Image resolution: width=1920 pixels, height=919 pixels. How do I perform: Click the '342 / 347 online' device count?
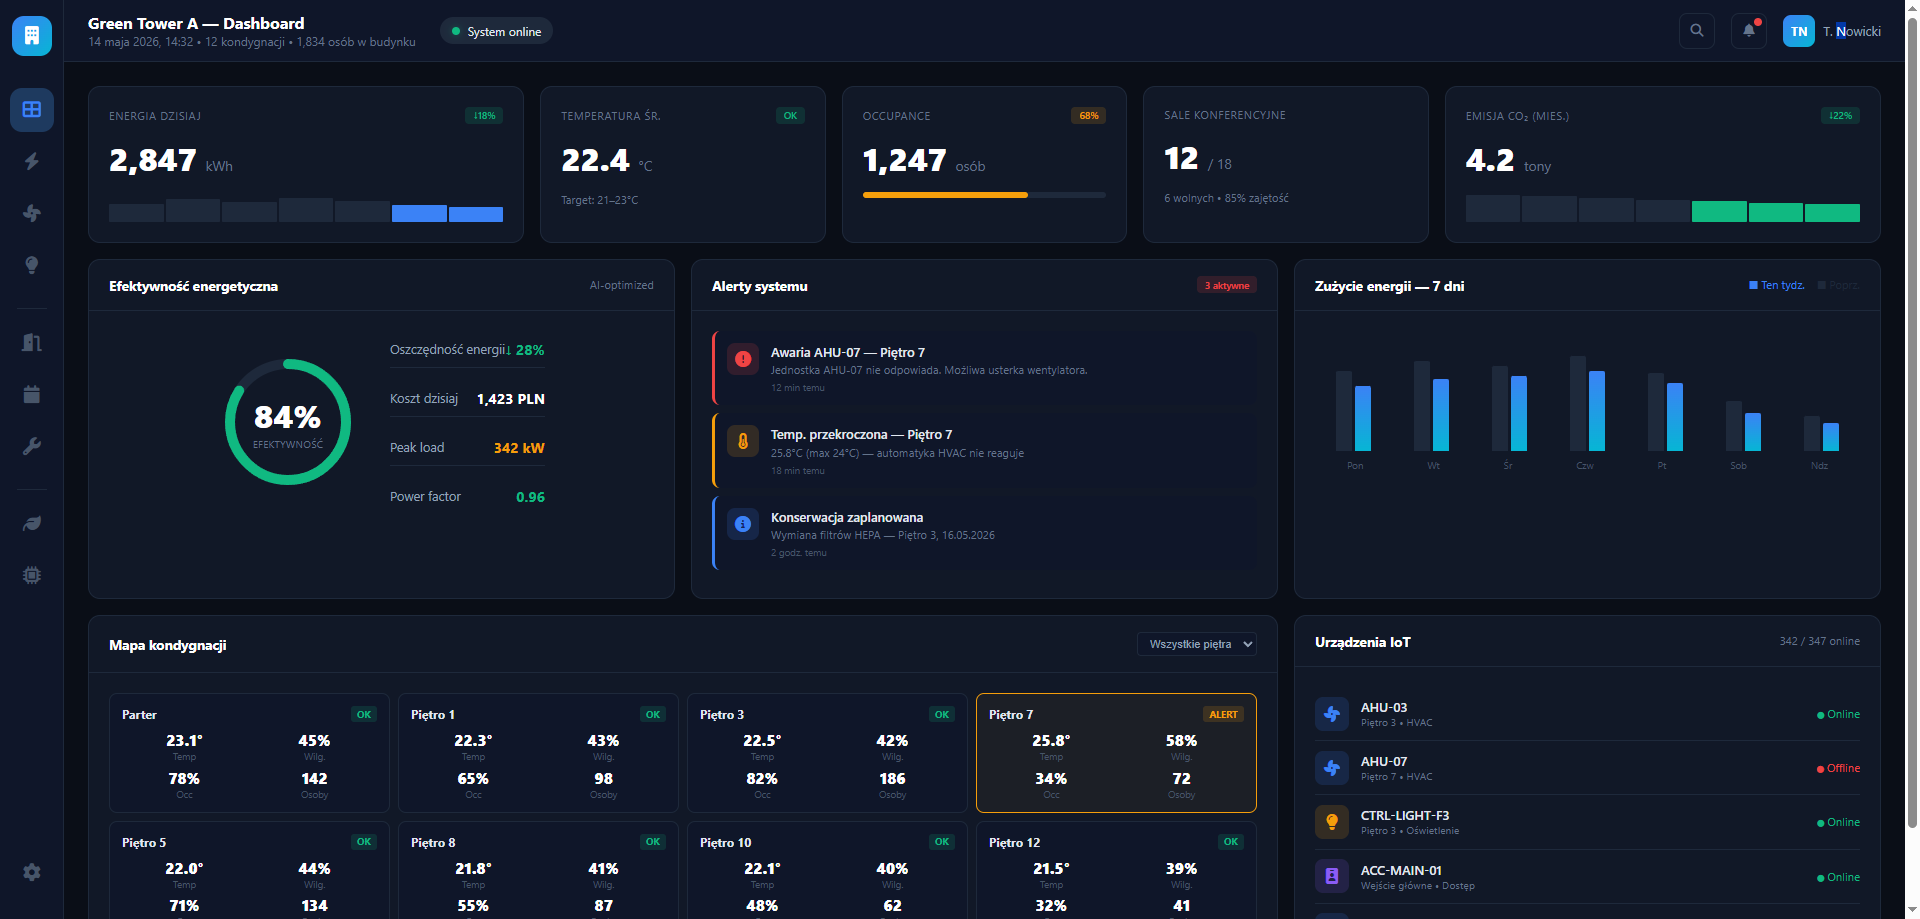point(1820,641)
